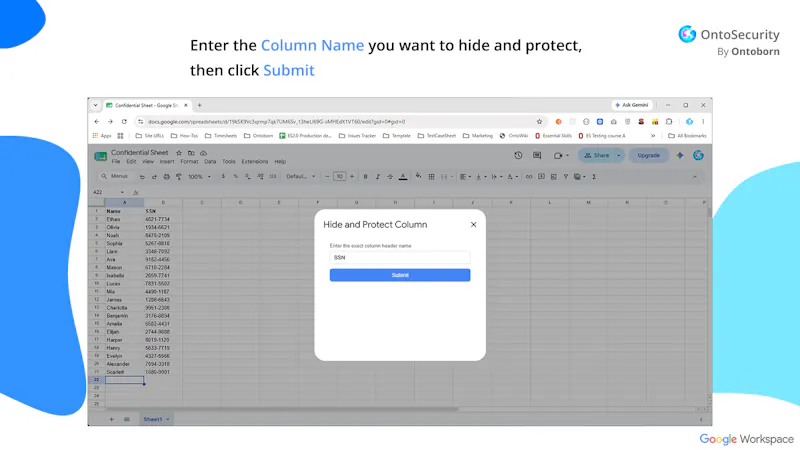Open the Sheet1 tab dropdown arrow
Image resolution: width=800 pixels, height=450 pixels.
point(168,419)
